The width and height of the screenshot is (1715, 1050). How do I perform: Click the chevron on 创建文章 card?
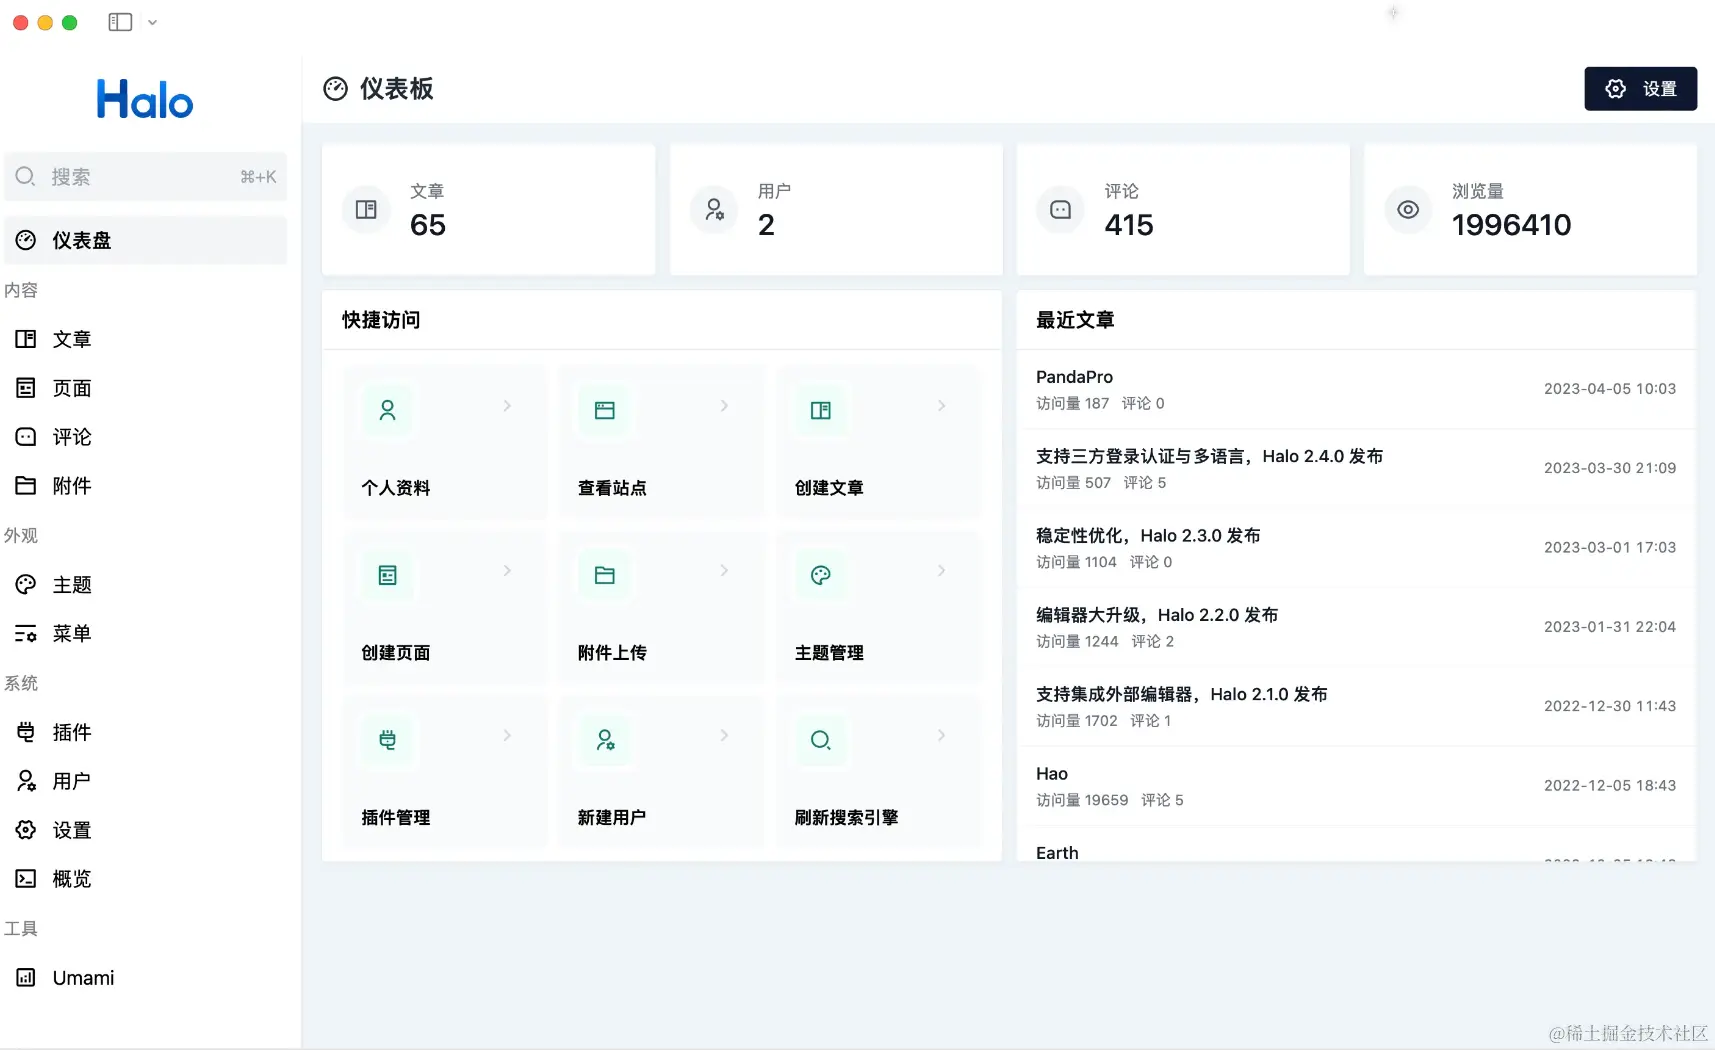[x=941, y=406]
